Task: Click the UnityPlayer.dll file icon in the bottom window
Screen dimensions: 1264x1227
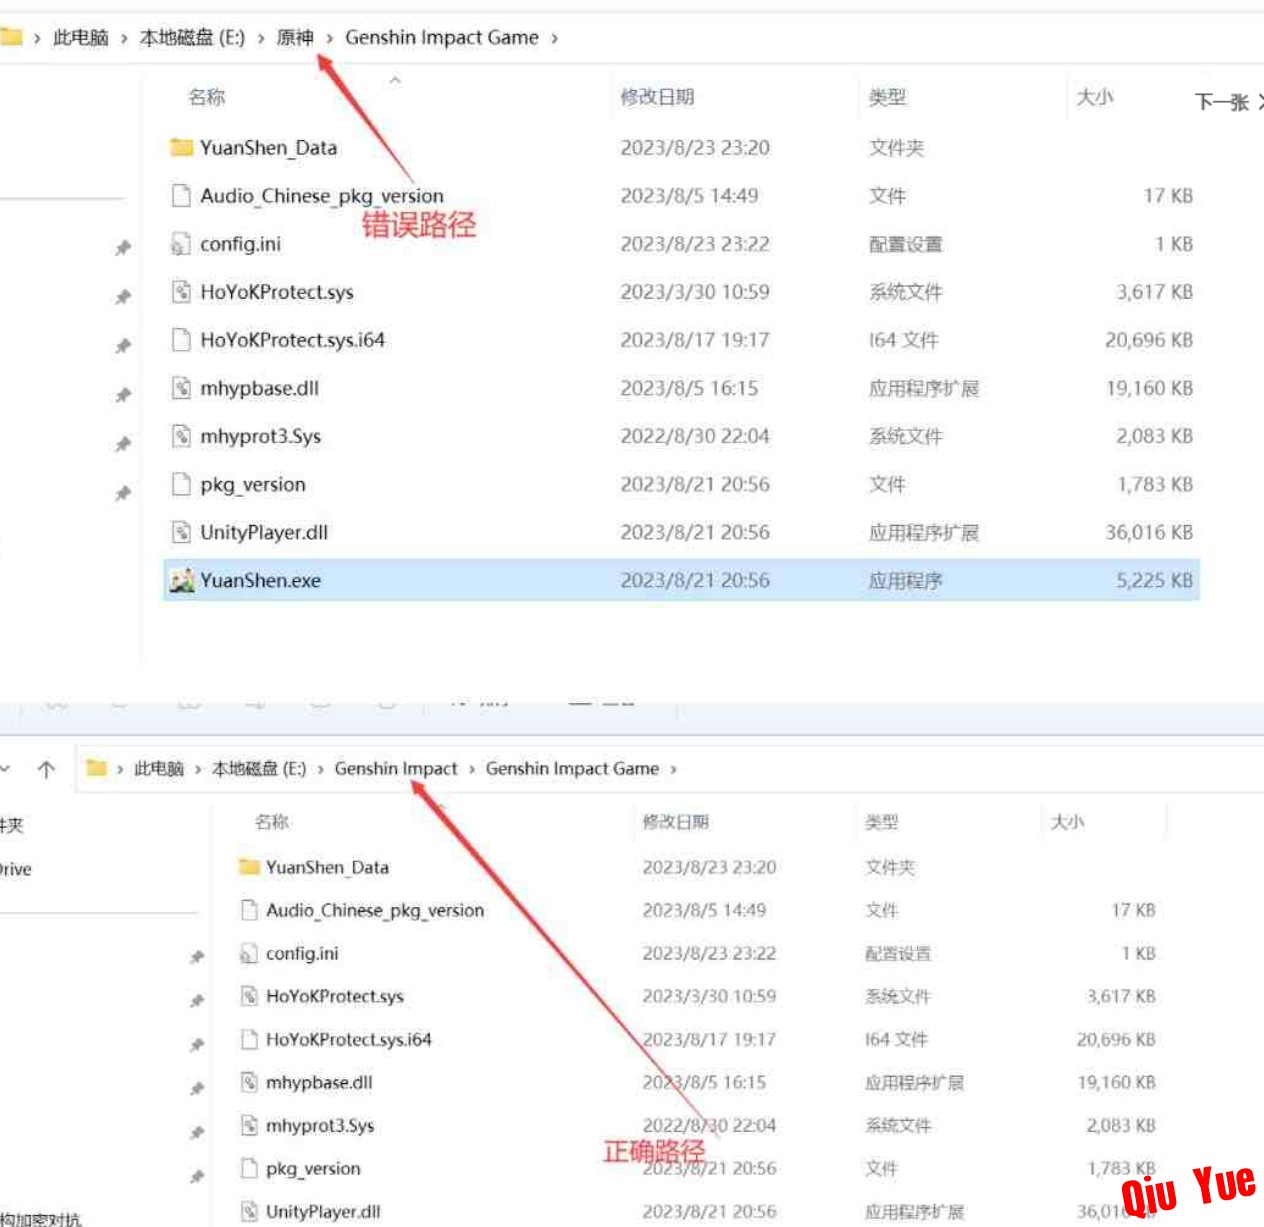Action: point(249,1211)
